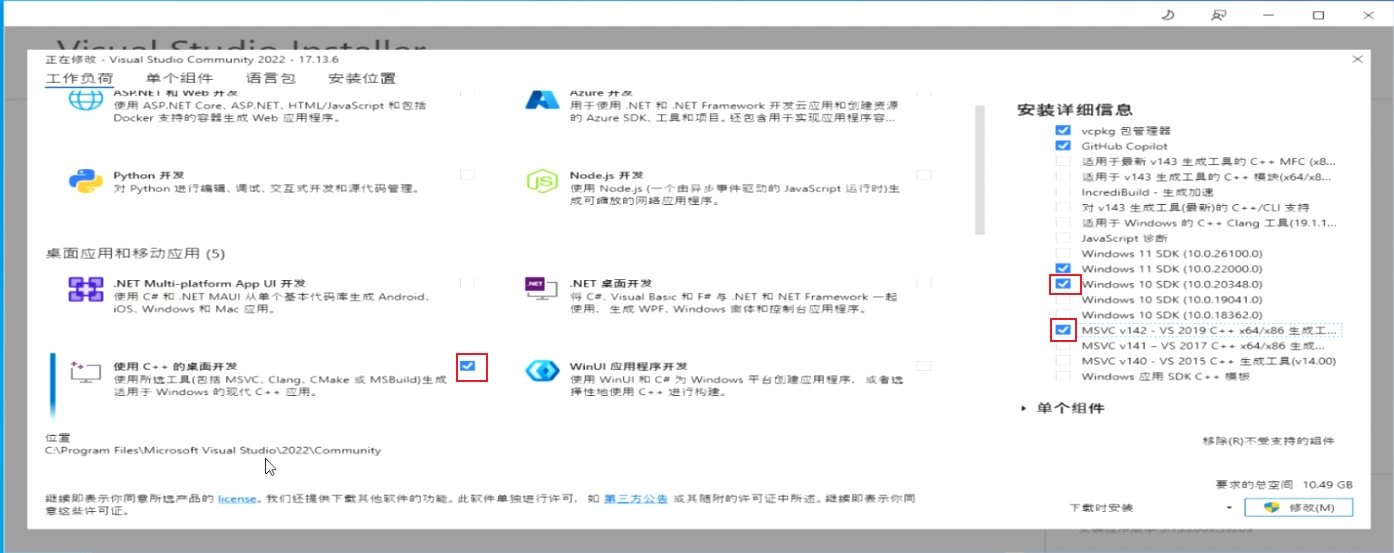
Task: Check the WinUI 应用程序开发 workload checkbox
Action: coord(923,366)
